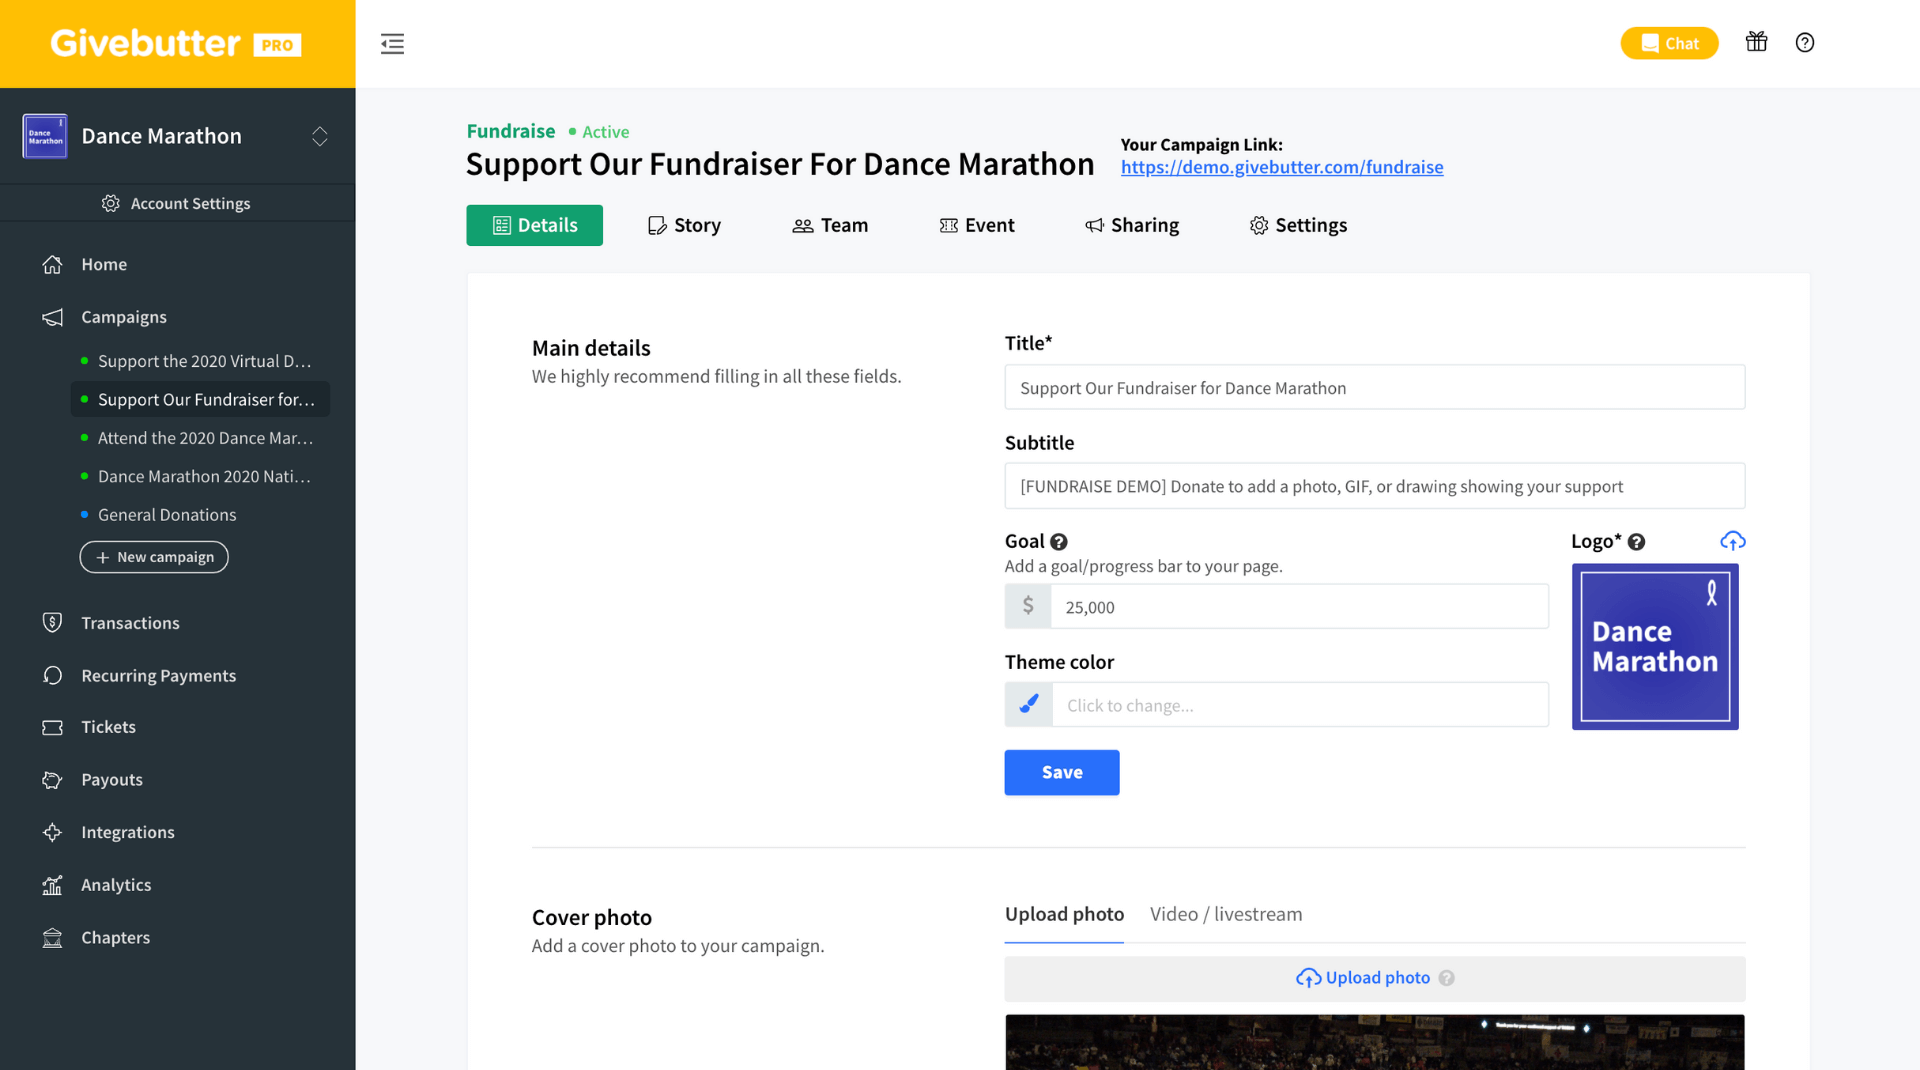
Task: Open Account Settings
Action: (x=177, y=203)
